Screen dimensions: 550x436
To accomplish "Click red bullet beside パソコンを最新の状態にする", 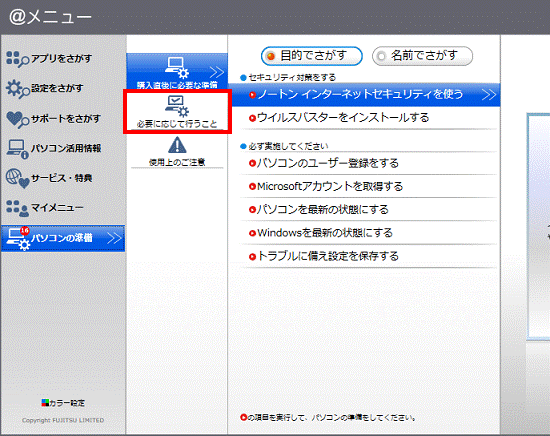I will [x=252, y=210].
